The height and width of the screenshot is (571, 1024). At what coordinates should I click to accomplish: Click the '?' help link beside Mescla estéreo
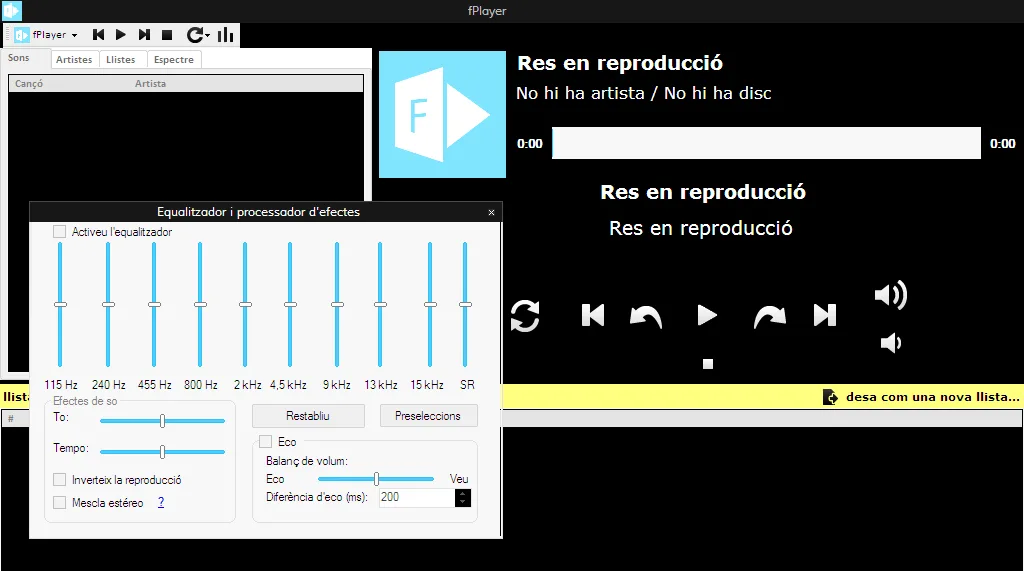[x=161, y=502]
